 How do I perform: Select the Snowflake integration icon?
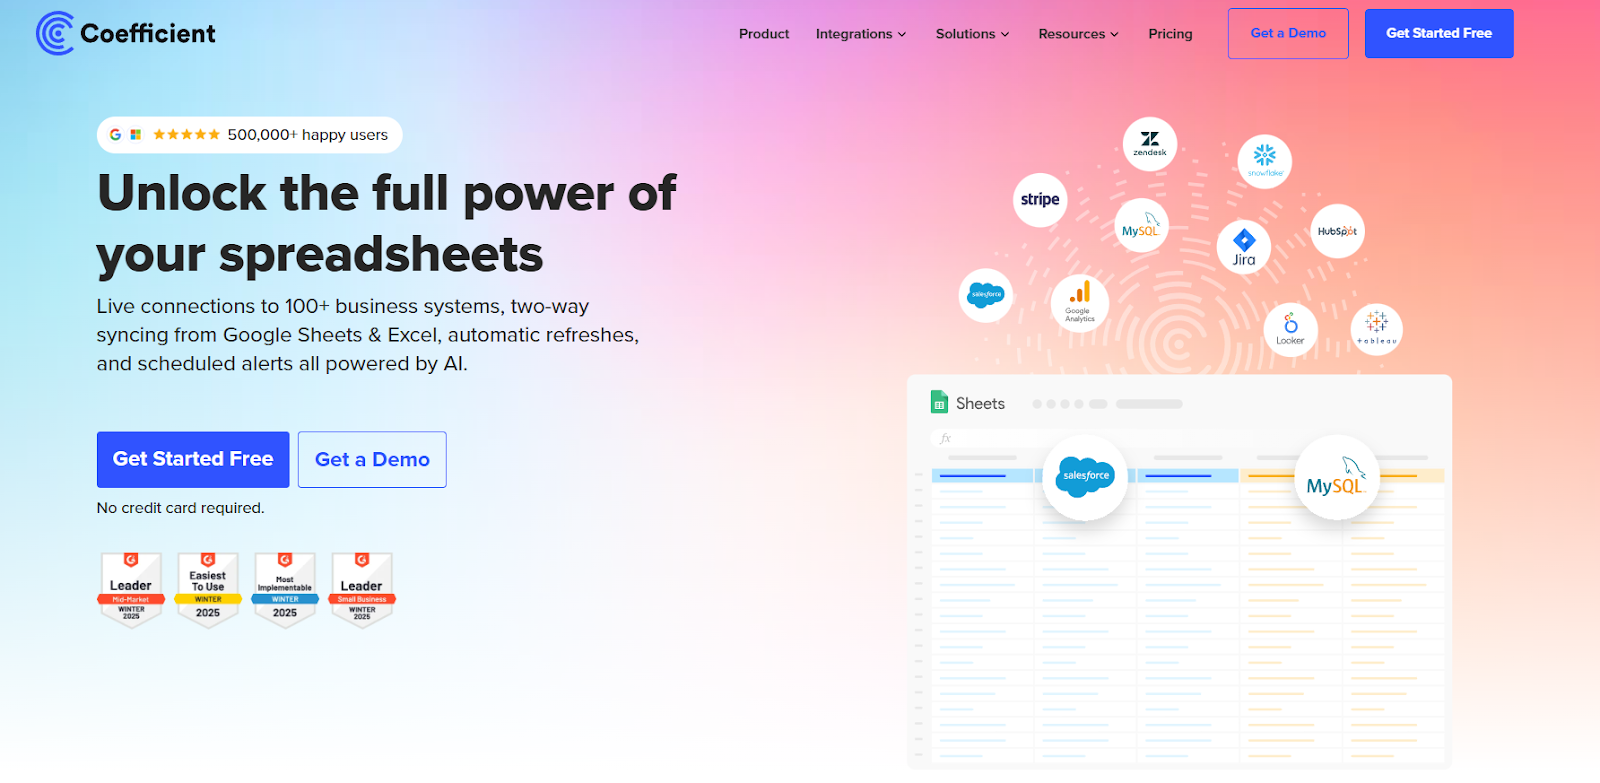[x=1265, y=161]
